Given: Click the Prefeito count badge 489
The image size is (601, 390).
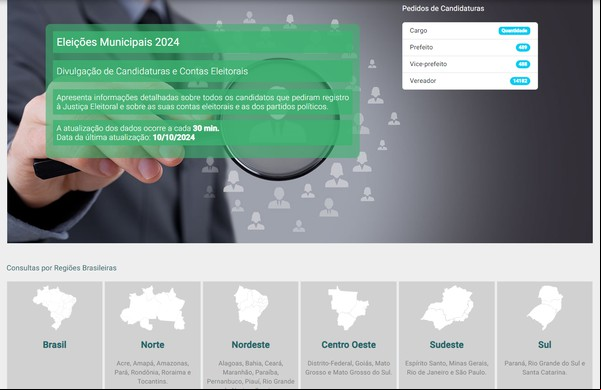Looking at the screenshot, I should click(x=523, y=48).
